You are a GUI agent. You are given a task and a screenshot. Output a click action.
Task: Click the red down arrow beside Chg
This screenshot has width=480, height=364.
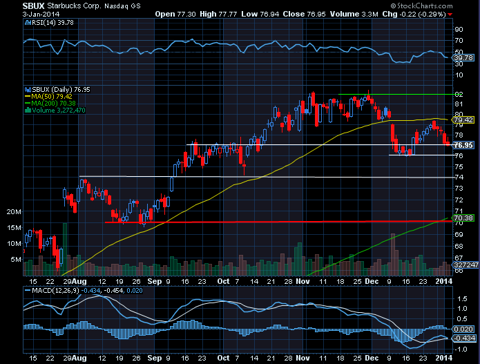pyautogui.click(x=450, y=14)
